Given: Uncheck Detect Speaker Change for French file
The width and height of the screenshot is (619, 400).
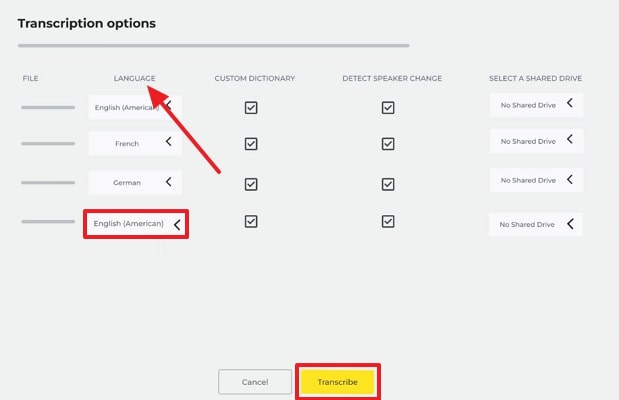Looking at the screenshot, I should tap(389, 144).
